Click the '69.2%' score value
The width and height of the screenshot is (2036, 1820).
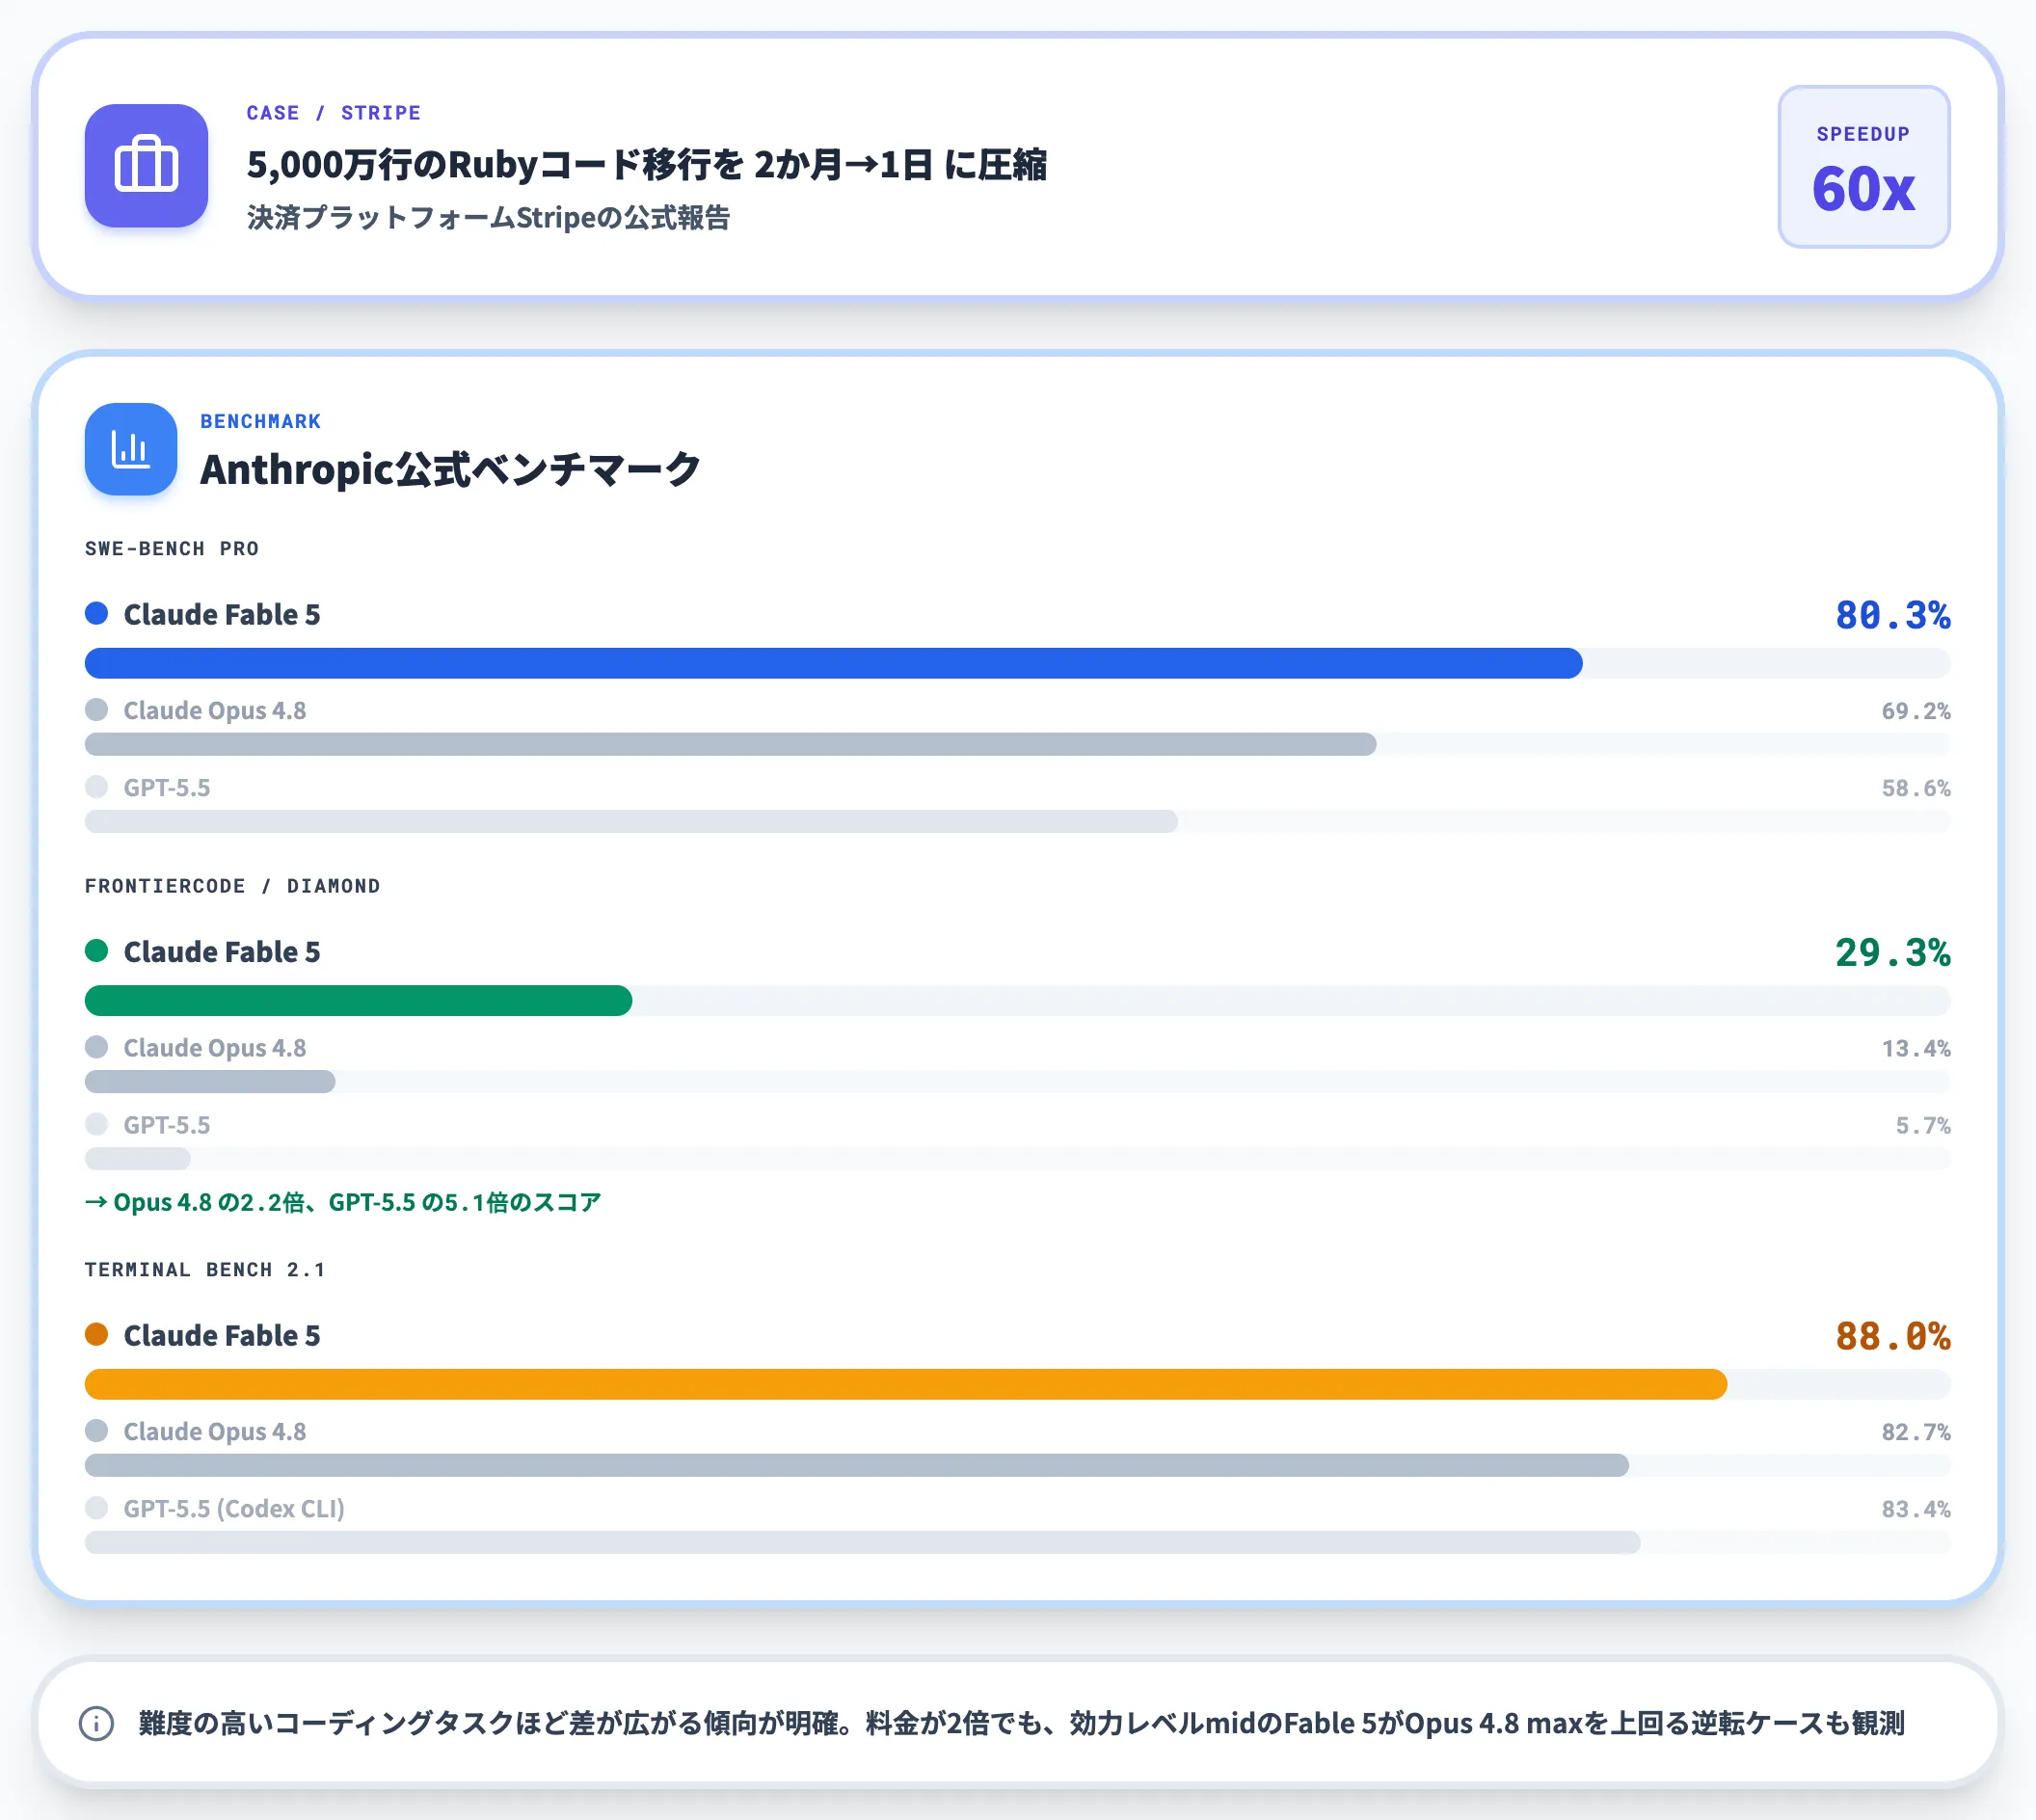coord(1915,711)
